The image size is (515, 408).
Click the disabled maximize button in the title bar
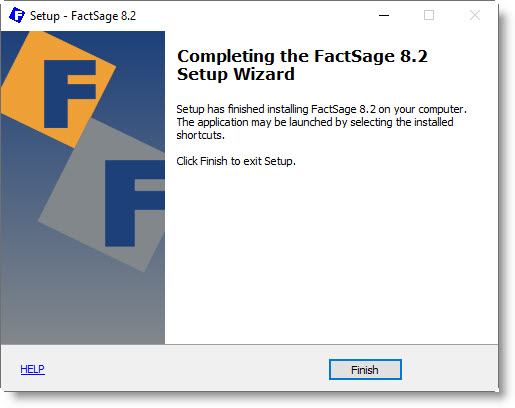tap(429, 15)
